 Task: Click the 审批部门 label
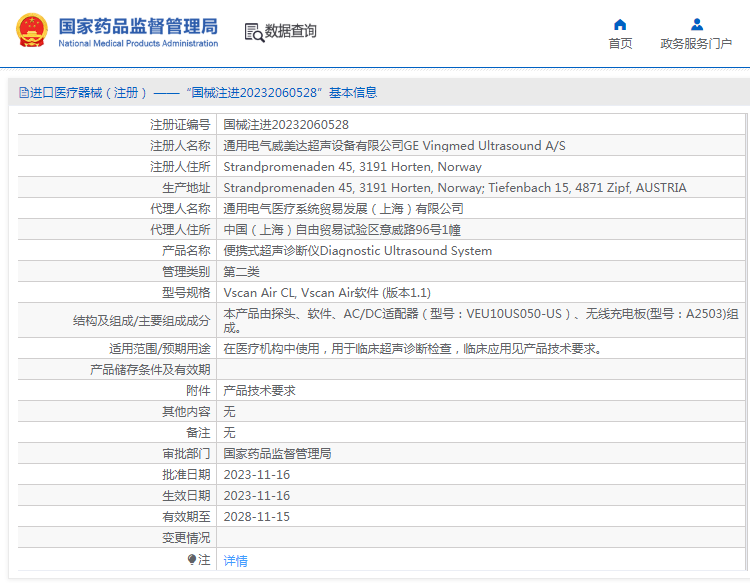(x=186, y=454)
